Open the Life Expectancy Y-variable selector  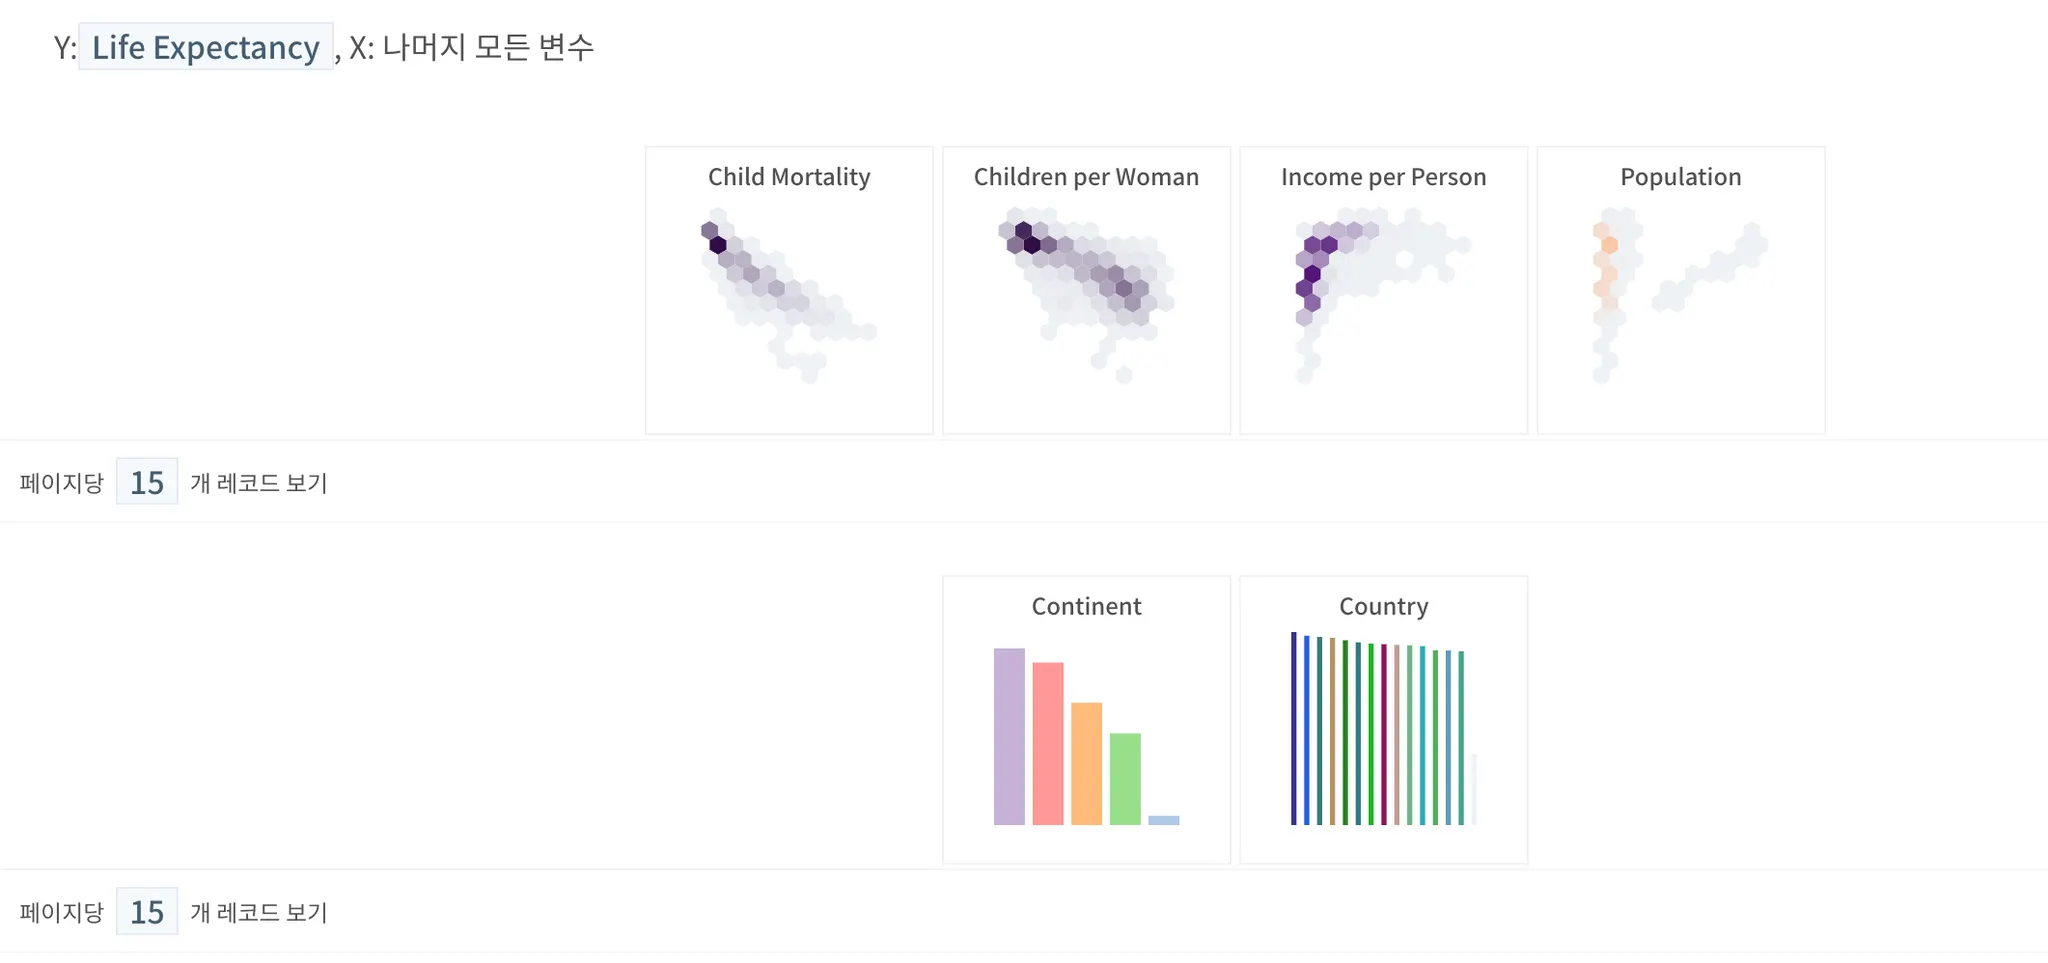(x=205, y=47)
